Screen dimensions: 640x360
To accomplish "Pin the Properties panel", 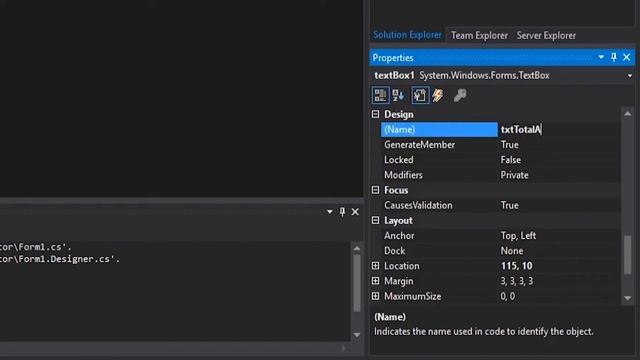I will (614, 57).
